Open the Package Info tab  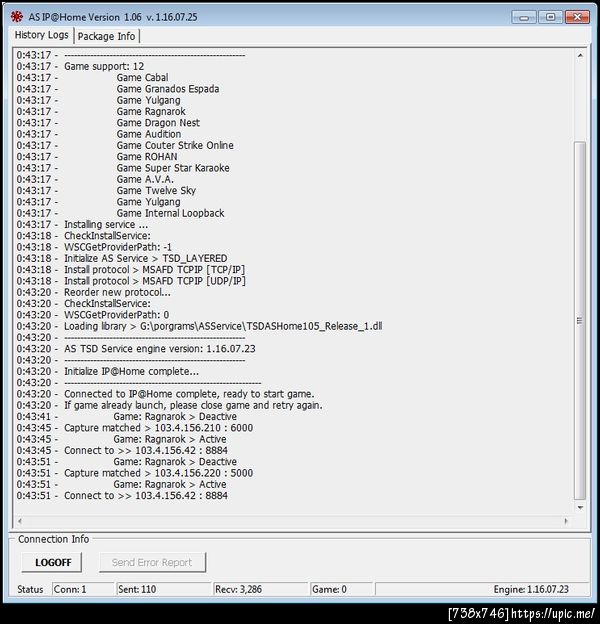106,36
